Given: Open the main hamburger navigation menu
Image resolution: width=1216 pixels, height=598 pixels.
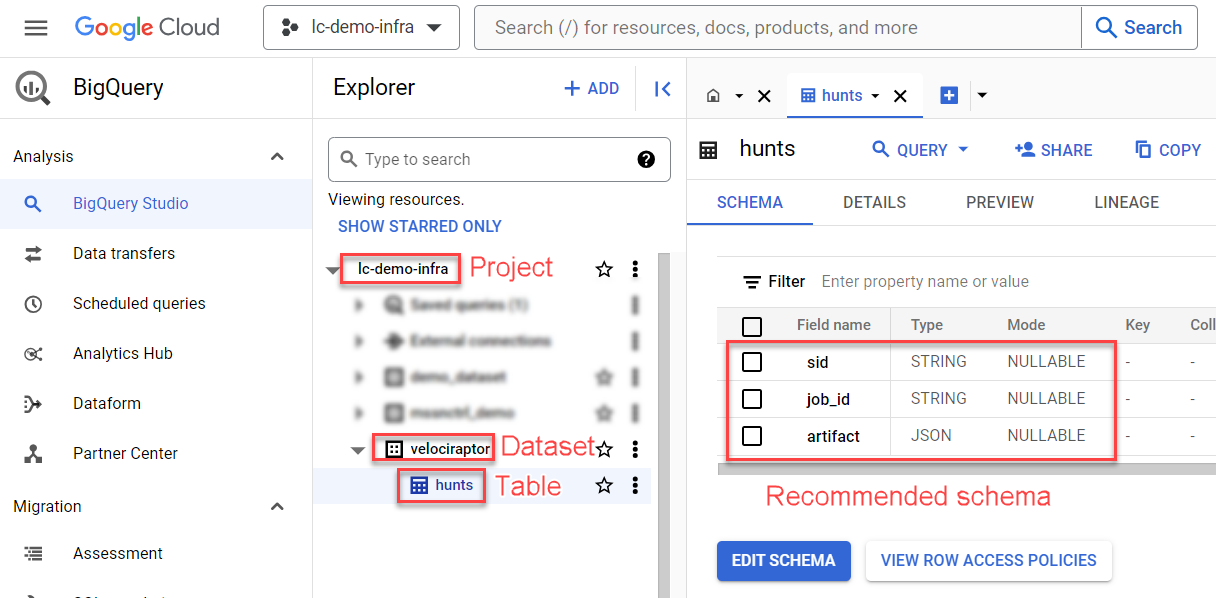Looking at the screenshot, I should point(36,28).
